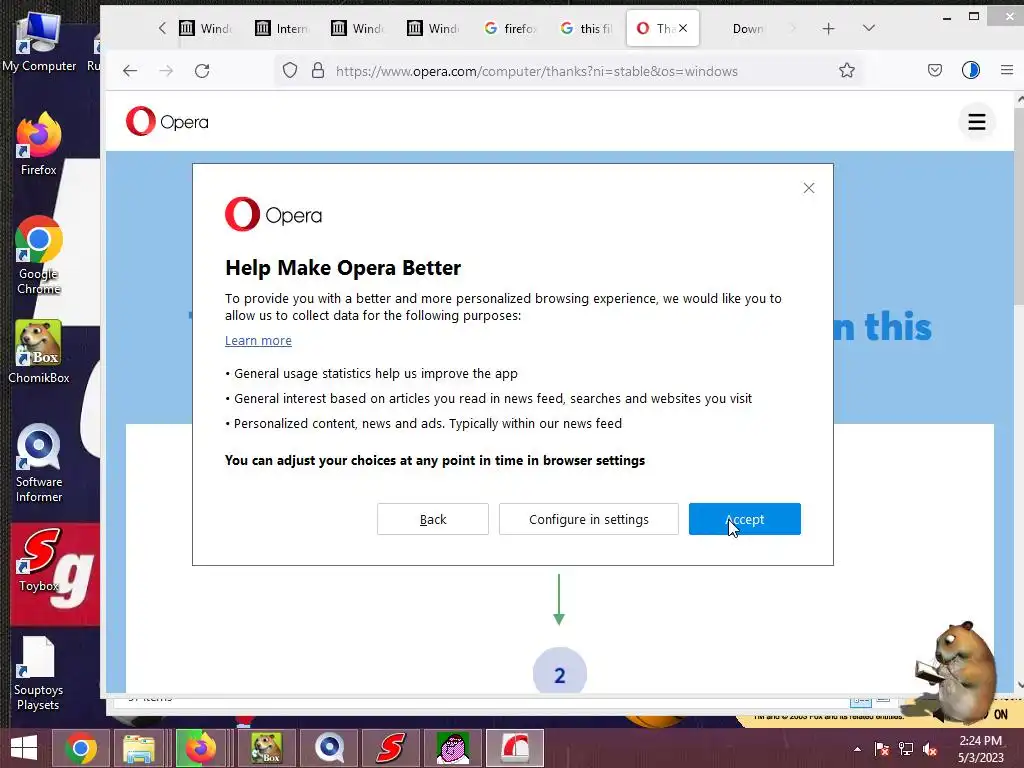This screenshot has height=768, width=1024.
Task: Open a new tab with plus
Action: (x=828, y=29)
